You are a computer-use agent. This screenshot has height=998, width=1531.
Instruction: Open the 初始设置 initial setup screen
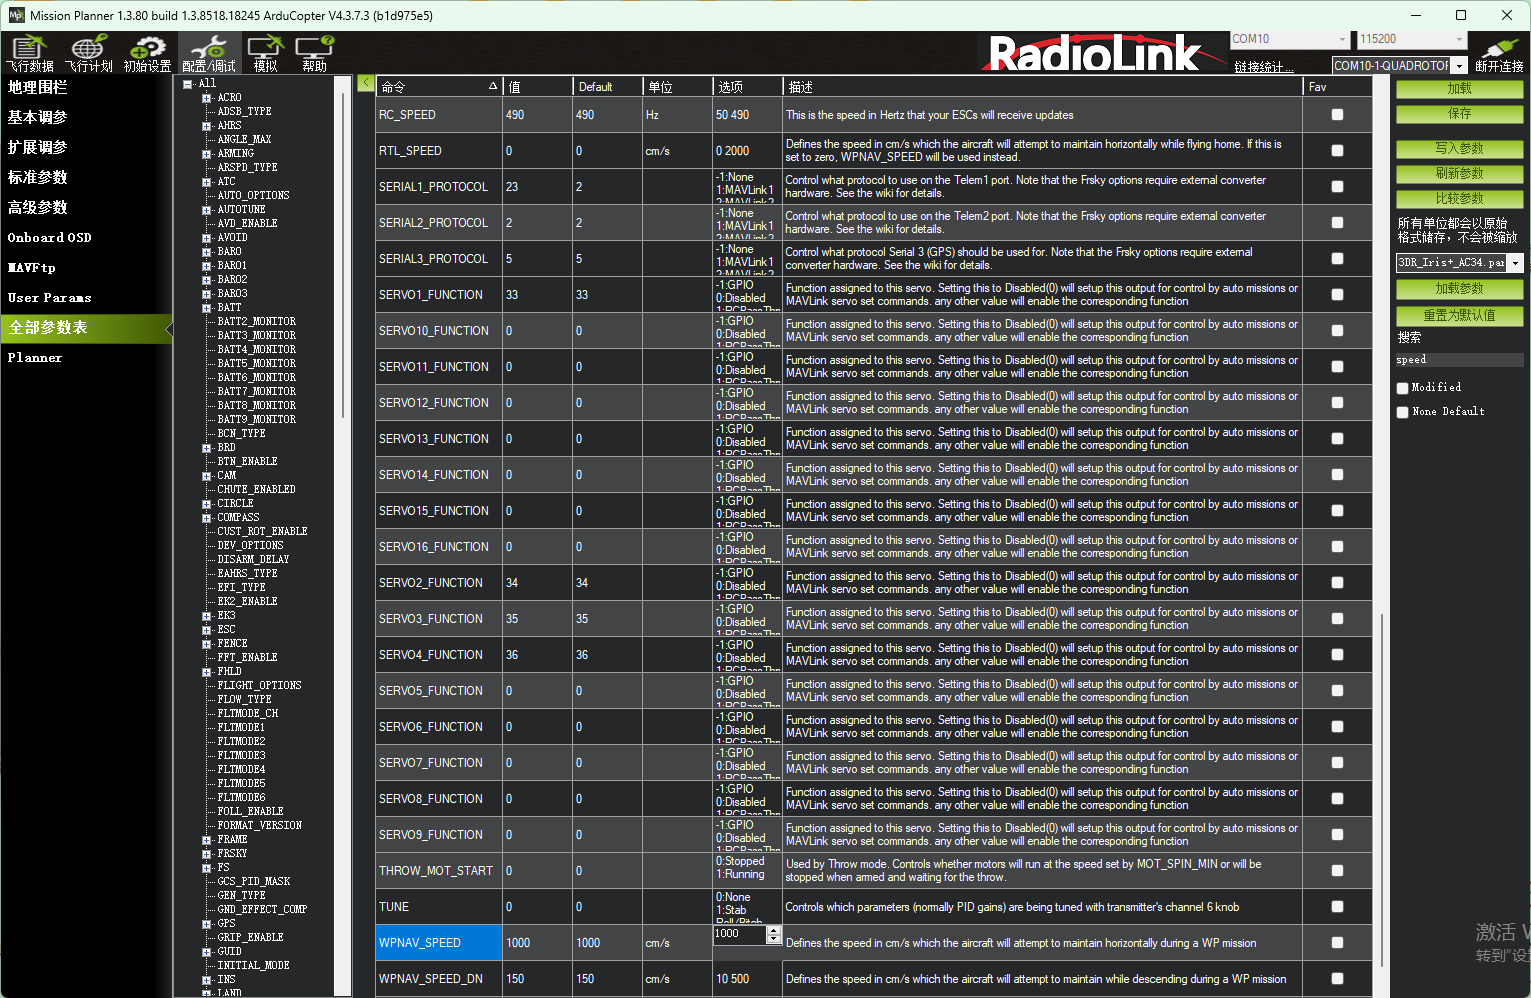pyautogui.click(x=147, y=52)
